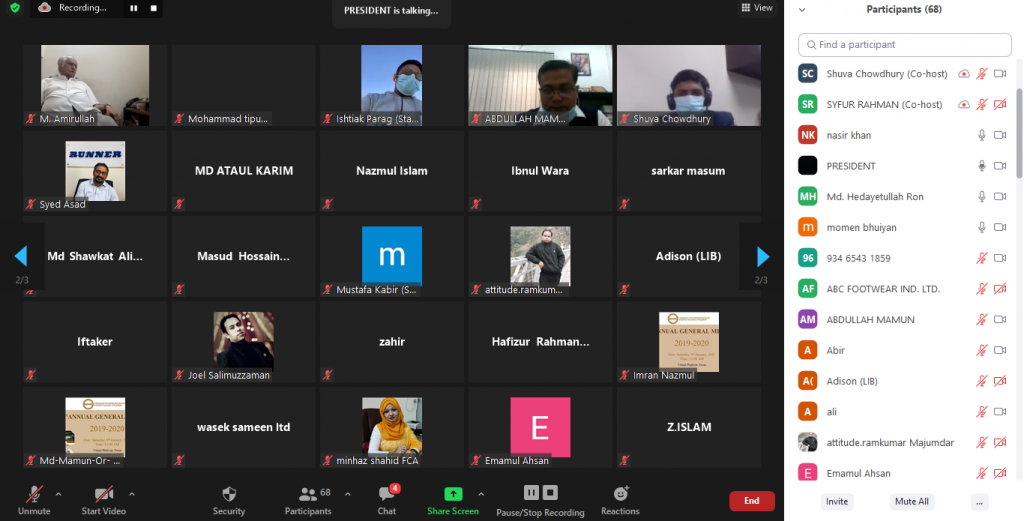This screenshot has height=521, width=1024.
Task: Toggle nasir khan's microphone icon
Action: 982,135
